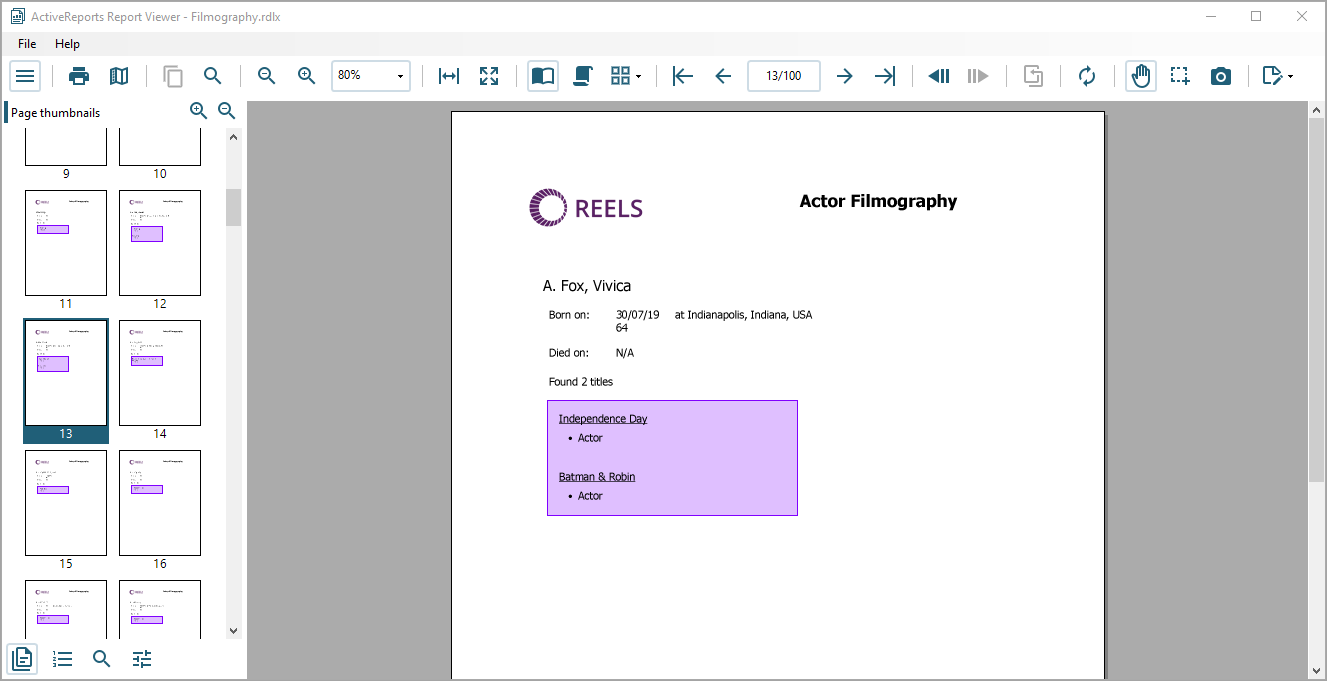This screenshot has width=1327, height=681.
Task: Activate the selection rectangle tool
Action: tap(1181, 76)
